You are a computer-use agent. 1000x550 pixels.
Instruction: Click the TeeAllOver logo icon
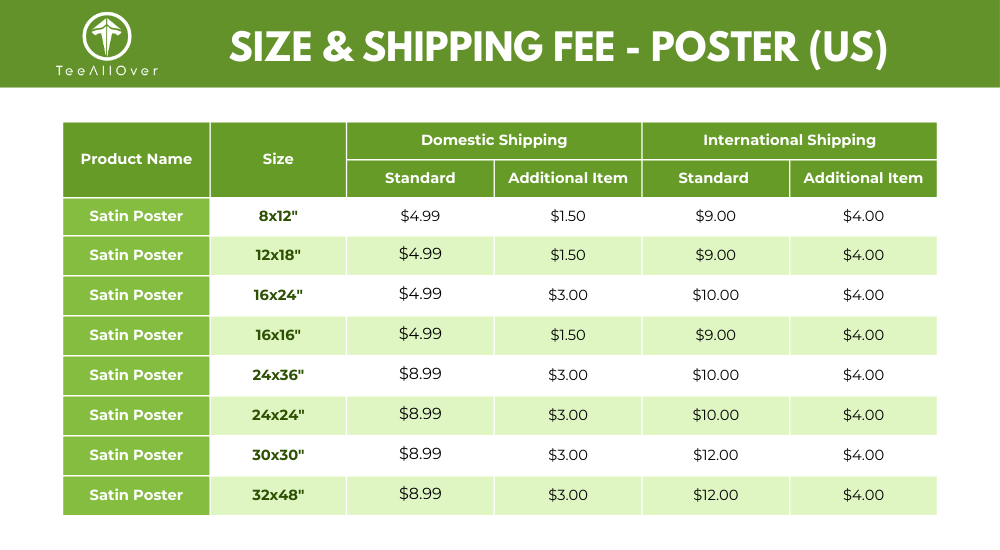pos(107,36)
